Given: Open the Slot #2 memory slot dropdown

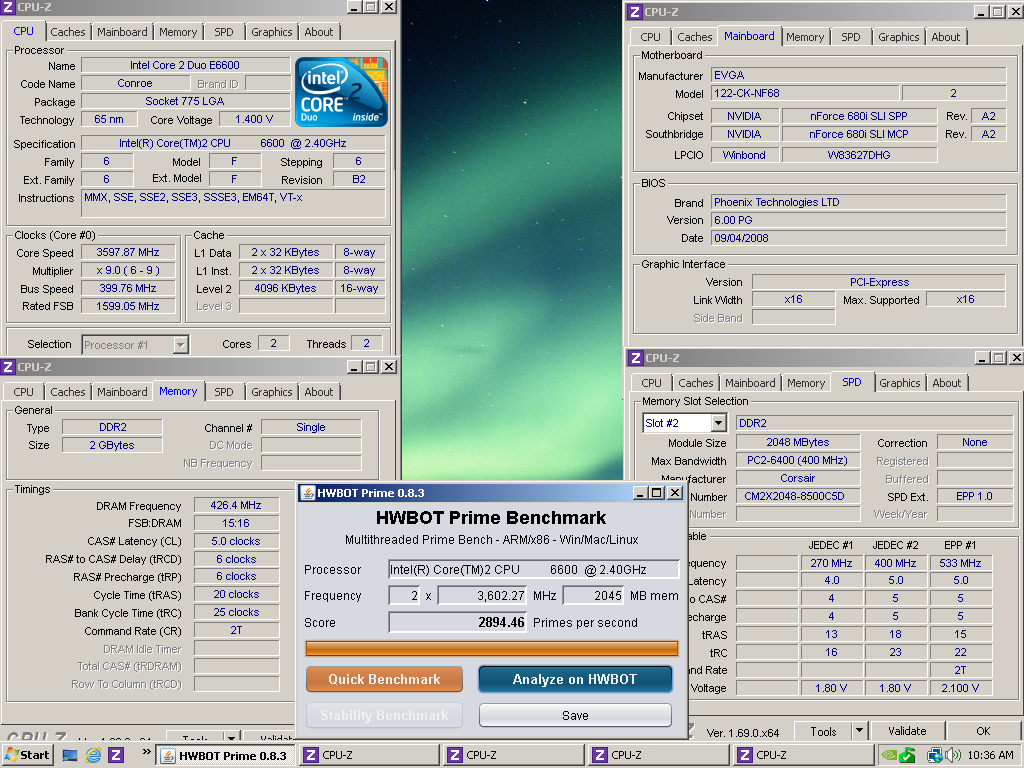Looking at the screenshot, I should click(x=718, y=423).
